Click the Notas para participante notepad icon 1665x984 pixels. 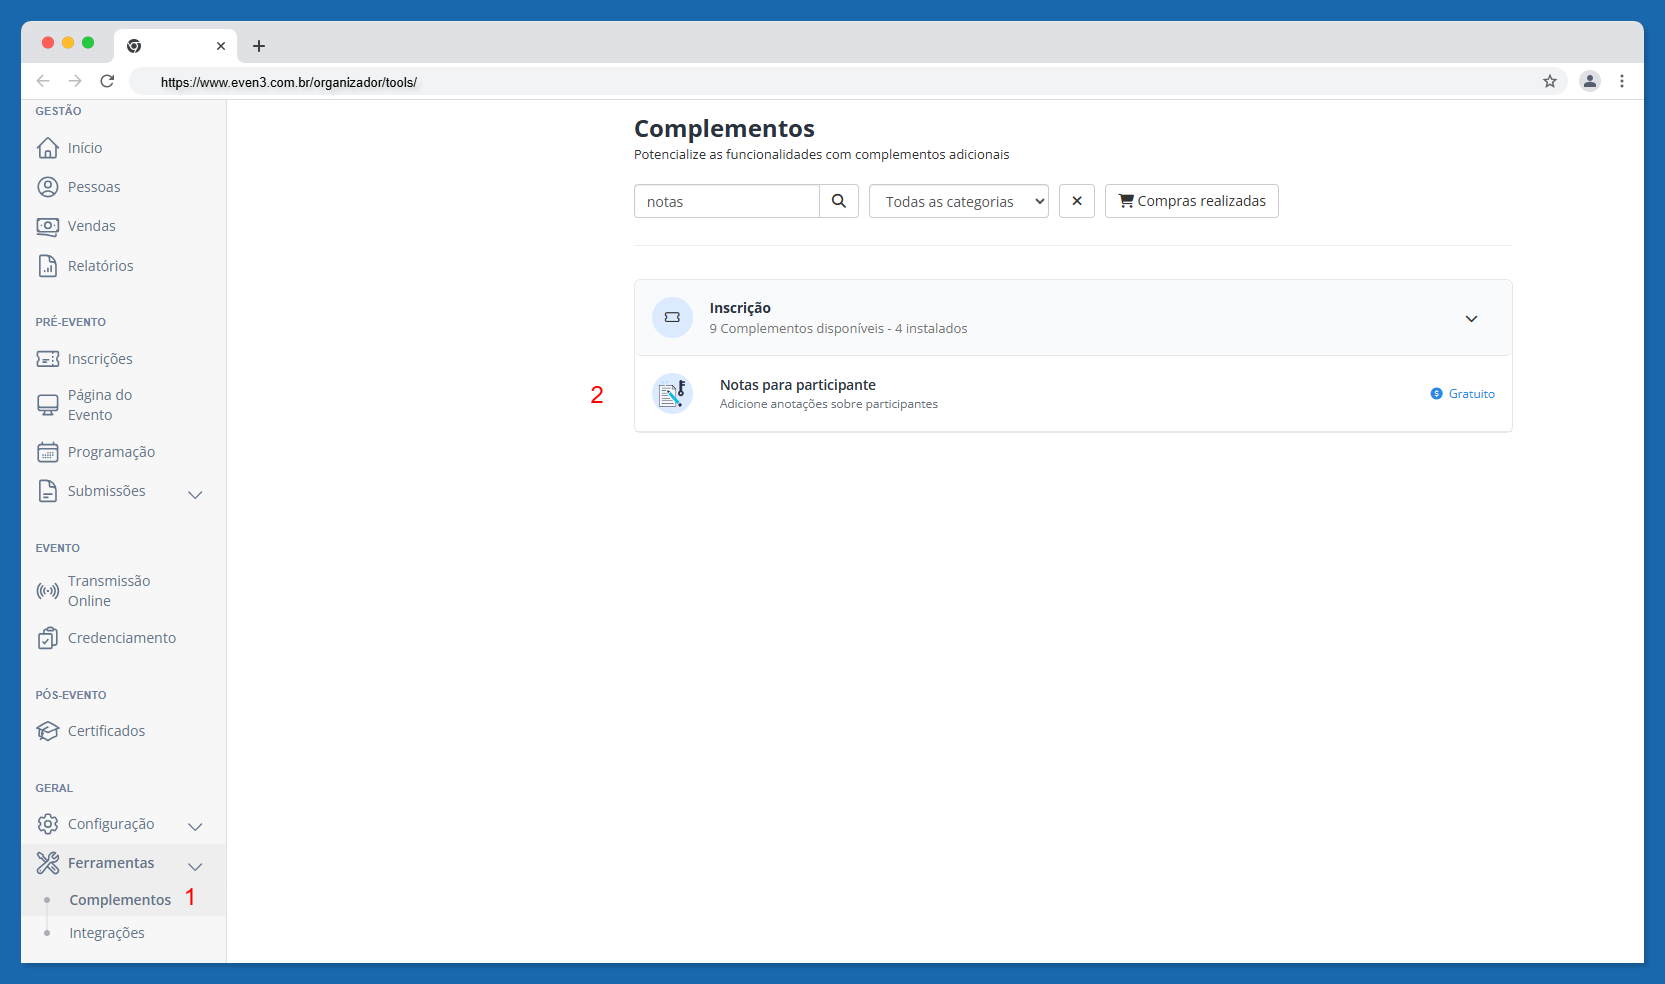point(672,394)
